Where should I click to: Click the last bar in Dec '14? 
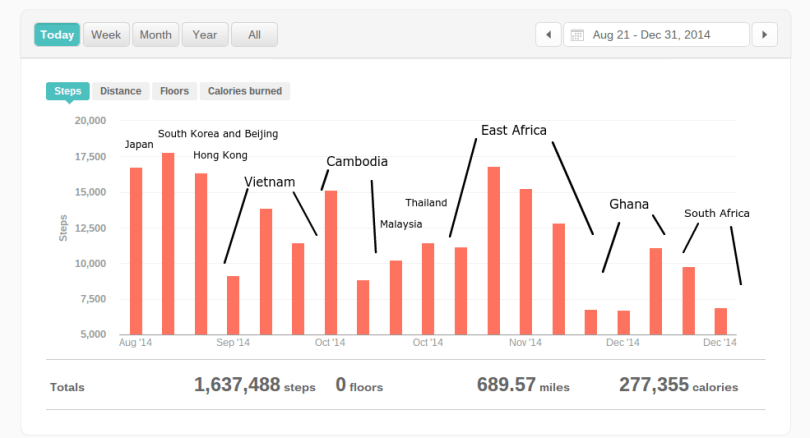tap(720, 321)
